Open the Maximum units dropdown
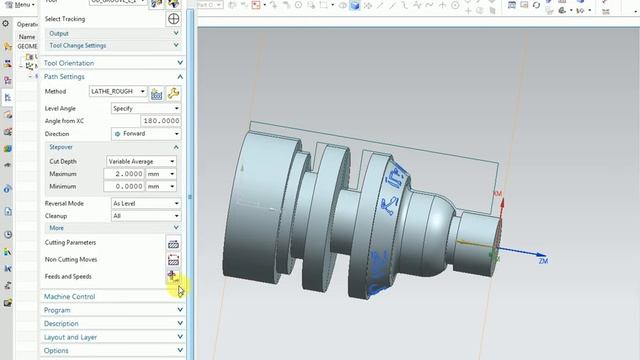This screenshot has height=360, width=640. click(x=161, y=174)
